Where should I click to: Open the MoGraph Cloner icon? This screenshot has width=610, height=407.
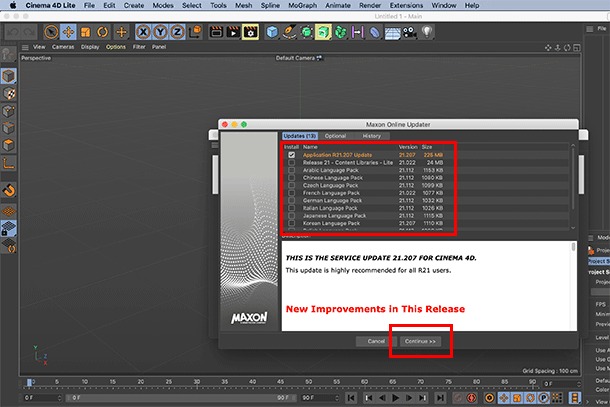[340, 32]
